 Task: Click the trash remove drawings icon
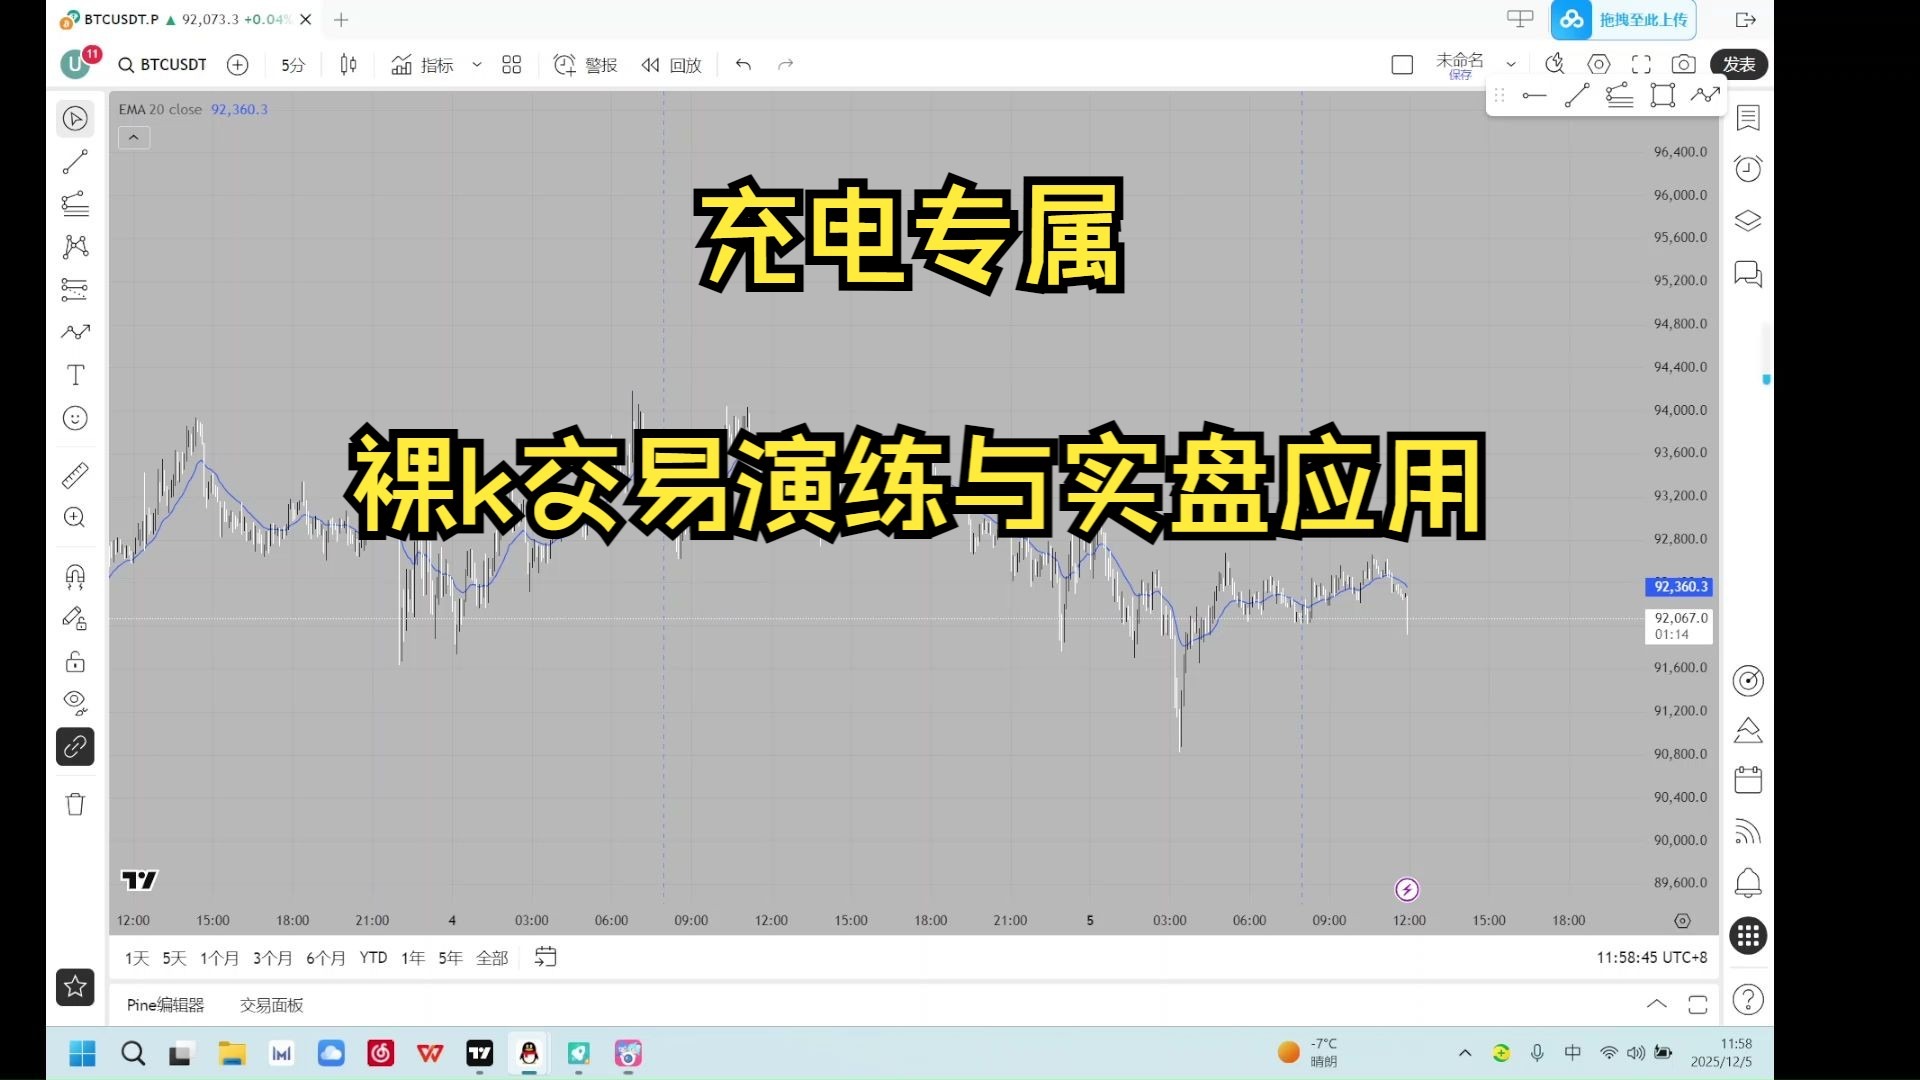pyautogui.click(x=75, y=804)
